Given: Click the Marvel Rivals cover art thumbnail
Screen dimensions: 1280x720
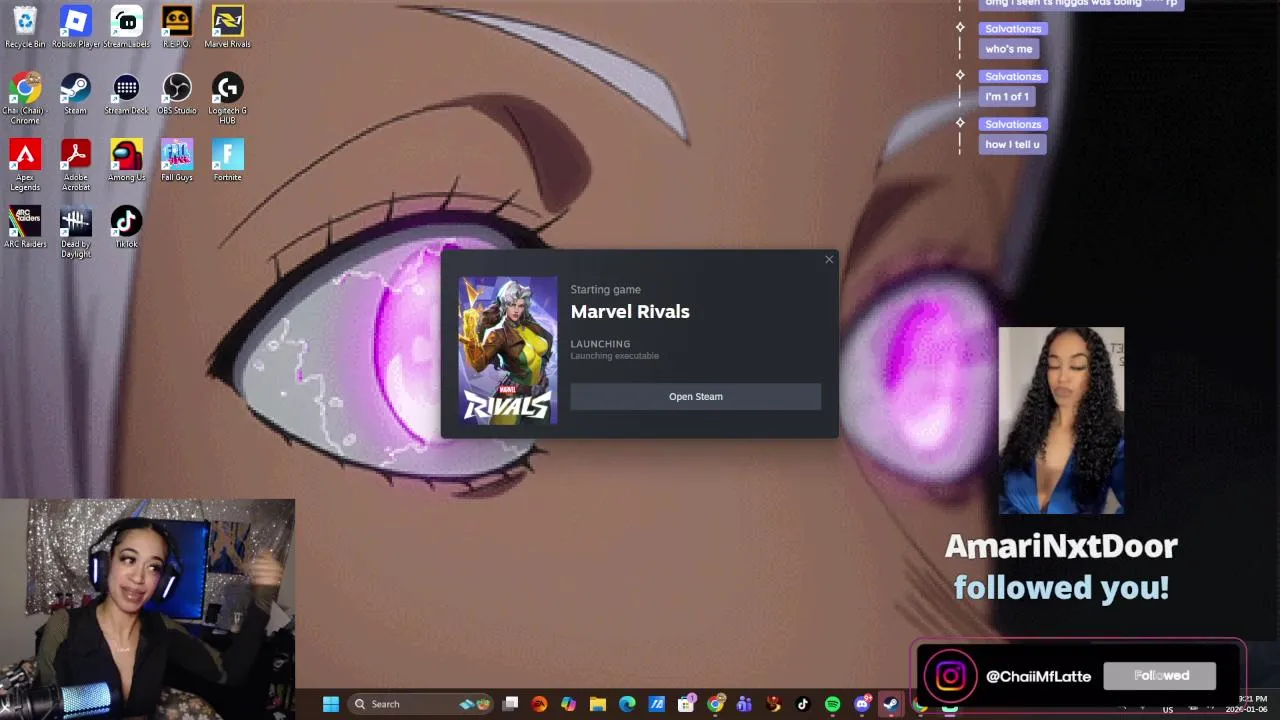Looking at the screenshot, I should (x=508, y=350).
